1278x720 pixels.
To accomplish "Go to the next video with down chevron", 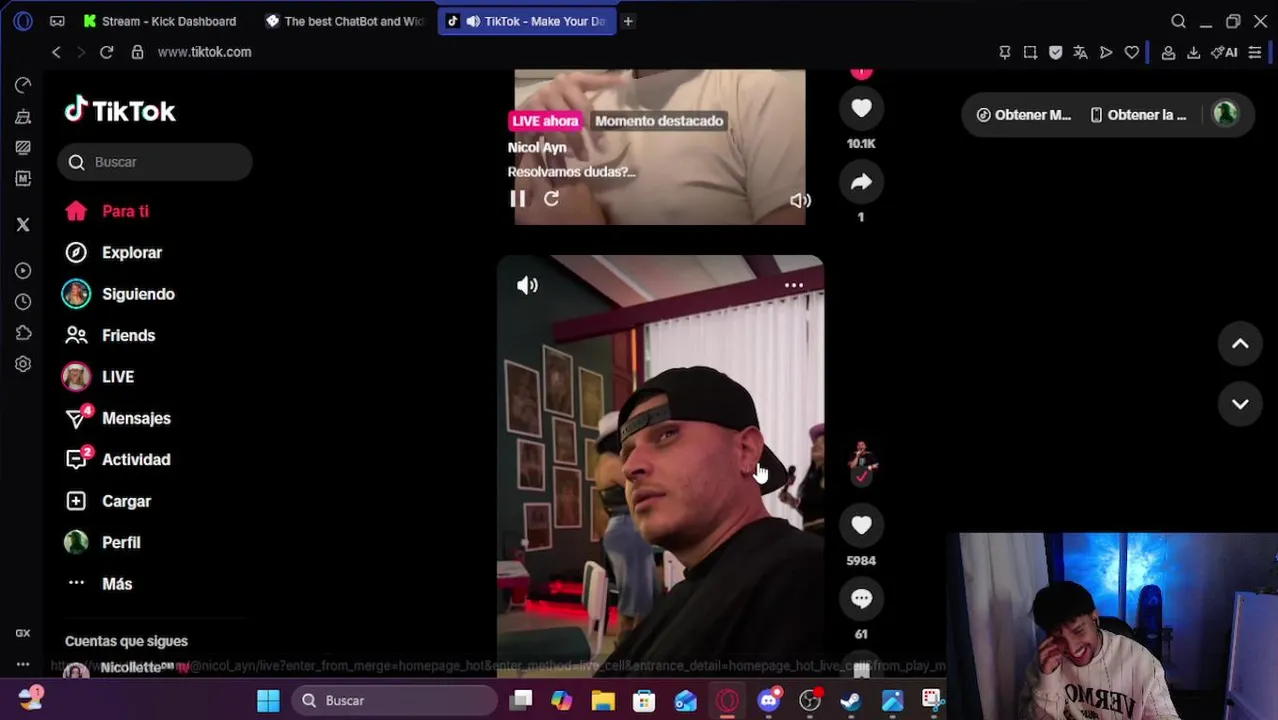I will 1240,403.
